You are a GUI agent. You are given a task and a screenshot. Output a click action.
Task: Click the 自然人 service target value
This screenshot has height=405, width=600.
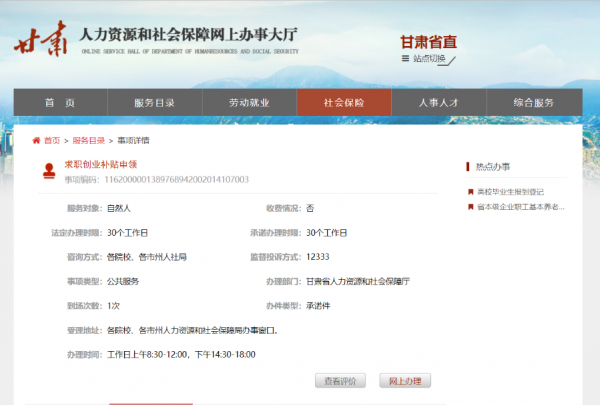119,208
